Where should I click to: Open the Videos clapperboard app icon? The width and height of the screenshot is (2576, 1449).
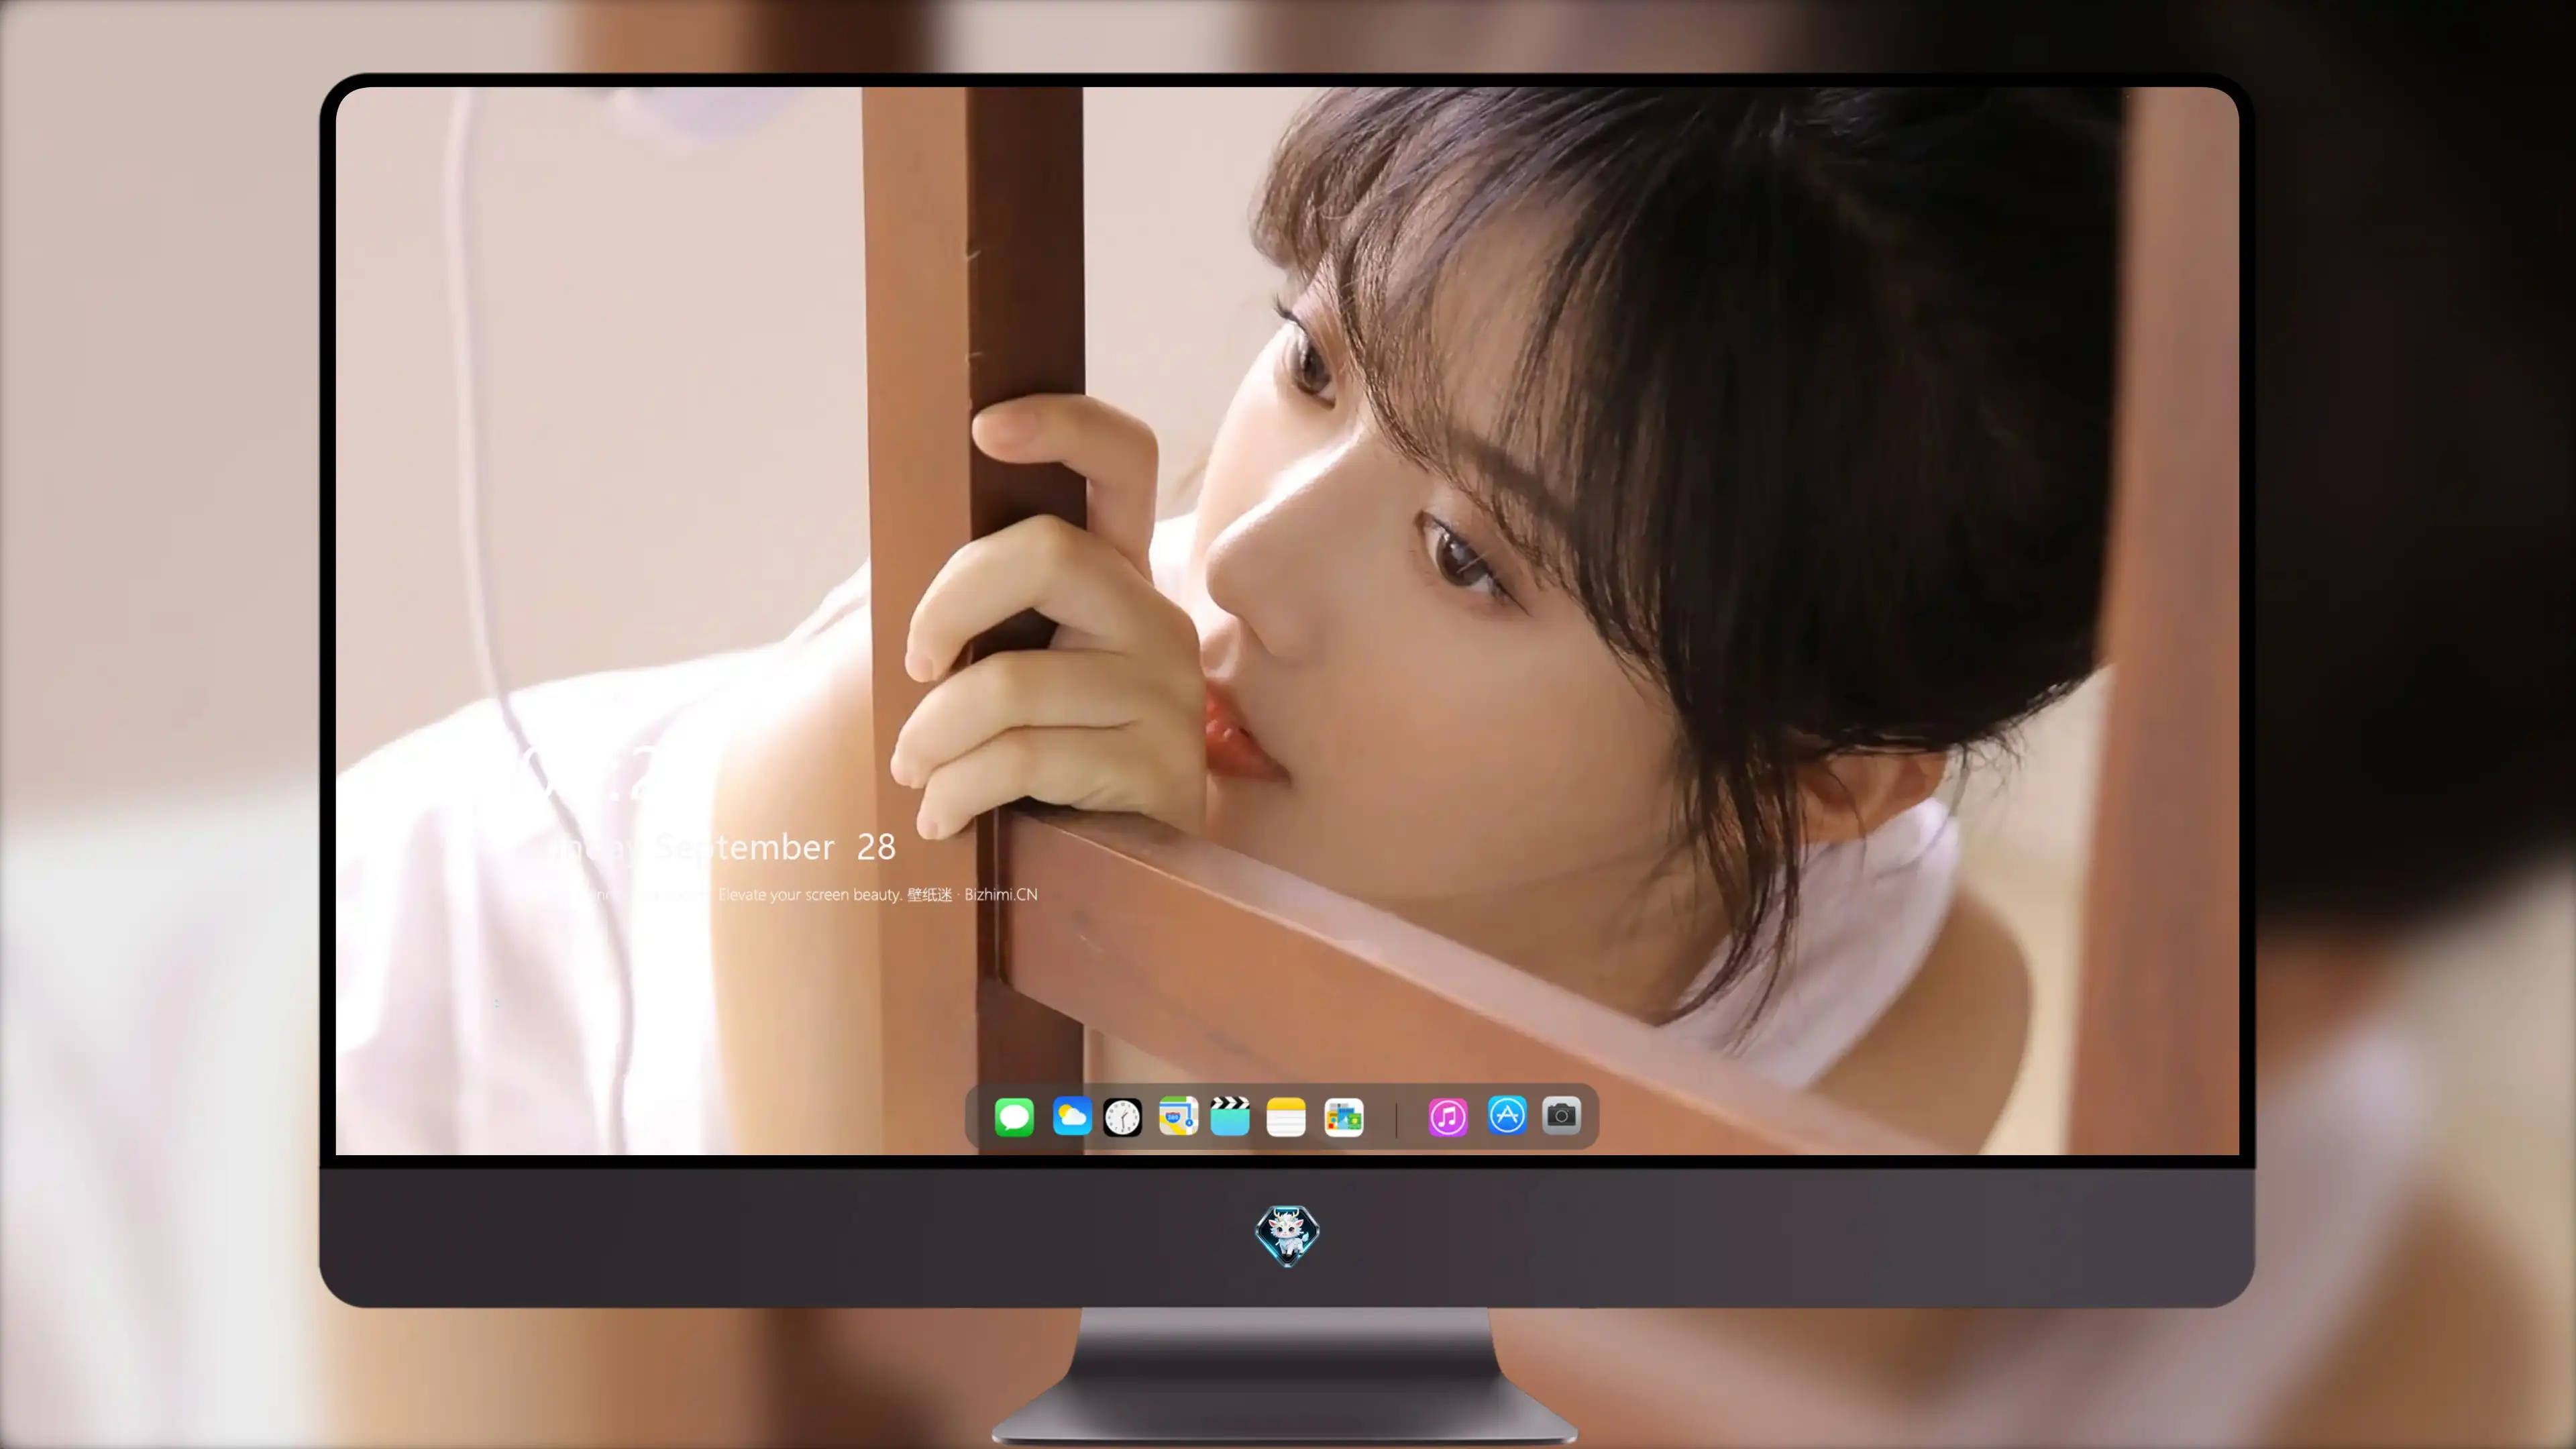[1230, 1116]
